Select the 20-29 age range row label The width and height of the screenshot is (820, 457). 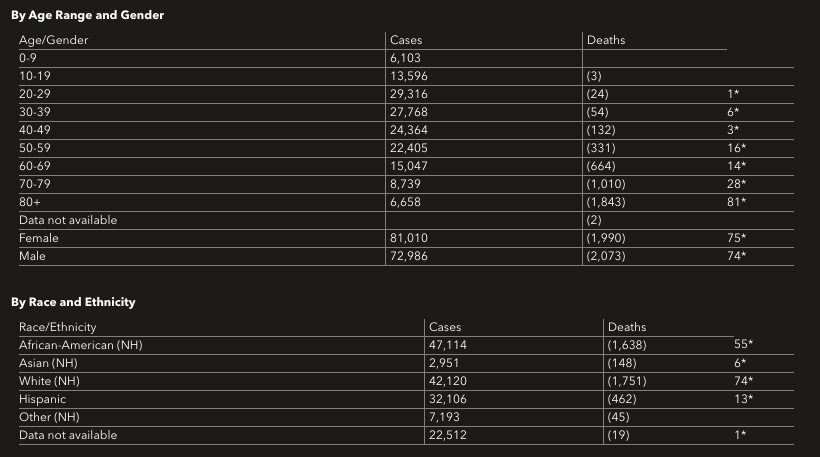36,94
